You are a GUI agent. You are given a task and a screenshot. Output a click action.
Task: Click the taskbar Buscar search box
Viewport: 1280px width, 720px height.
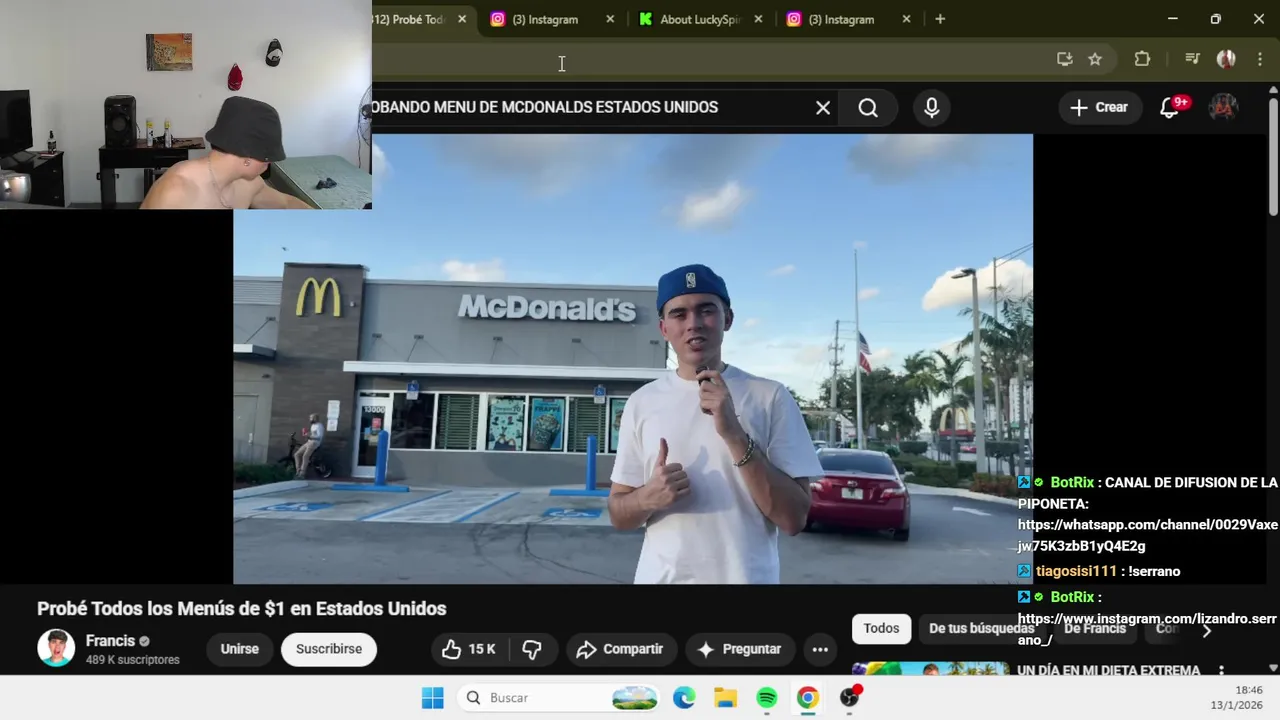(560, 698)
